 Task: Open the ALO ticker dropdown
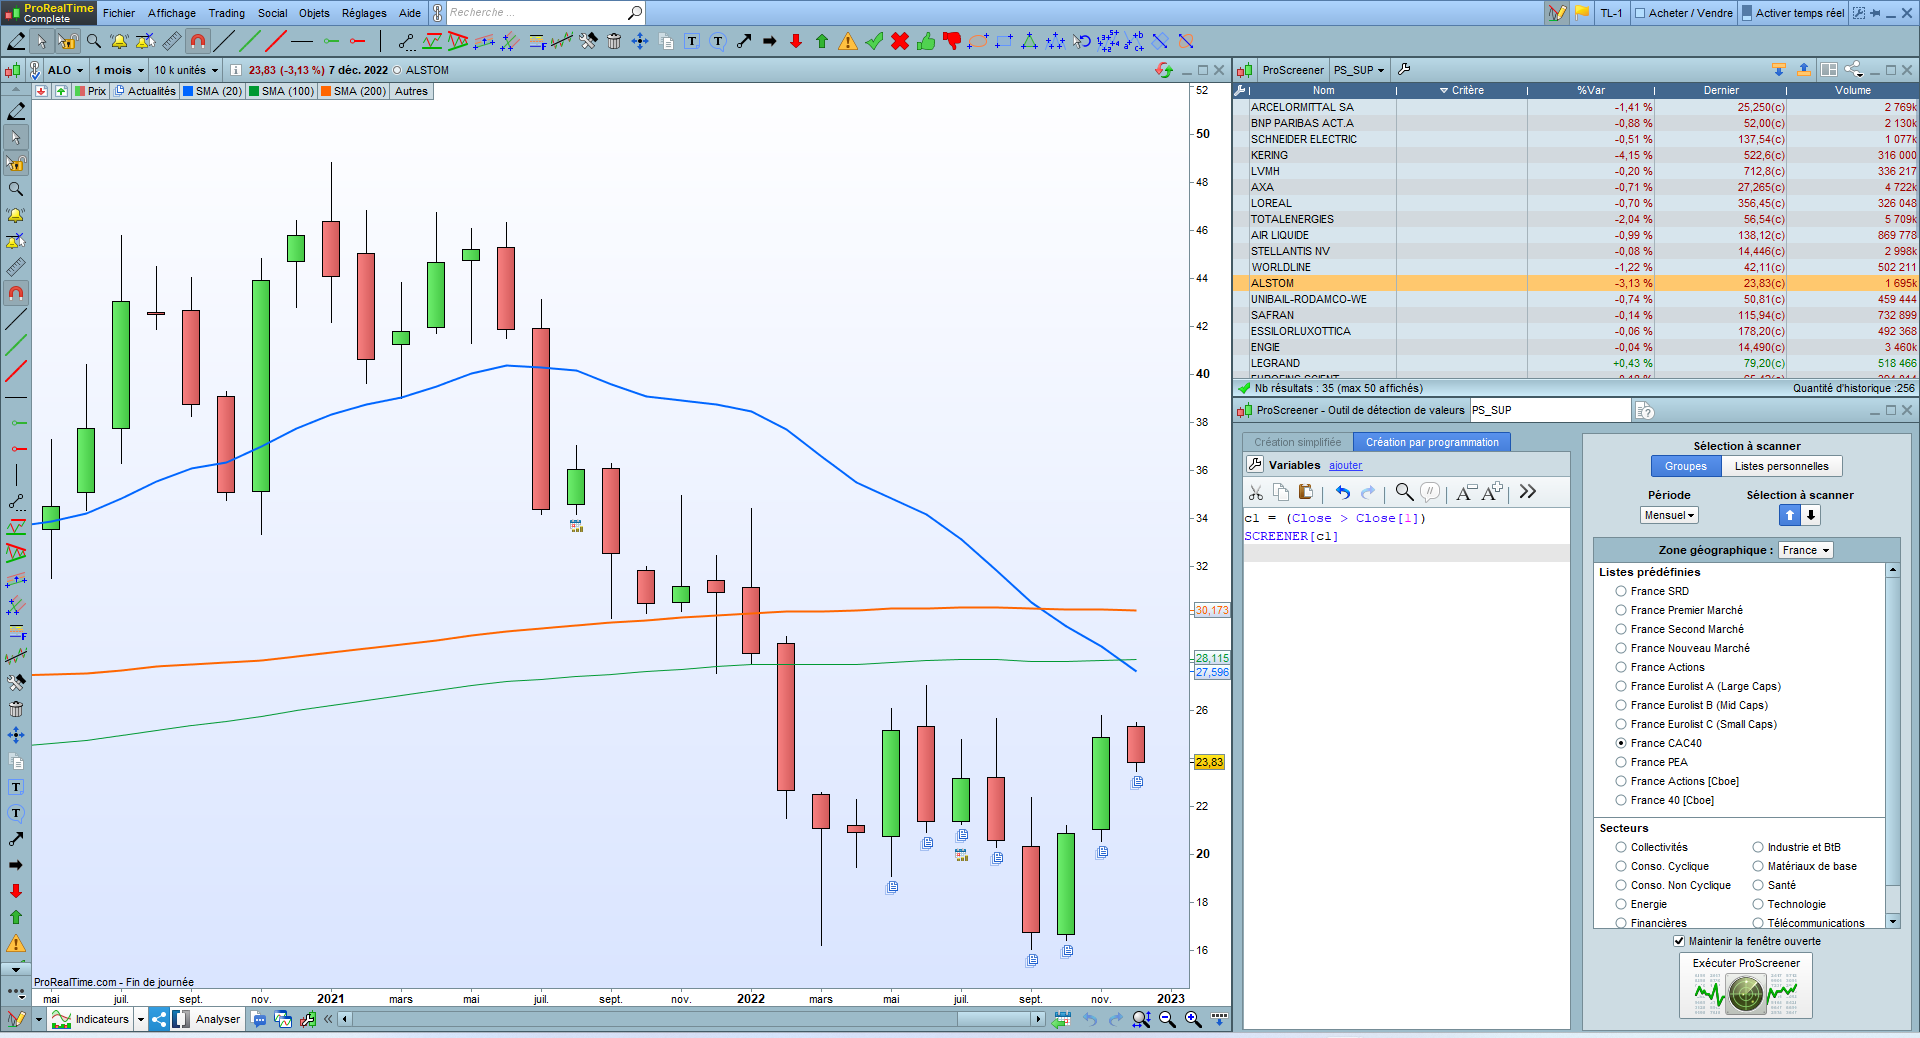coord(66,70)
